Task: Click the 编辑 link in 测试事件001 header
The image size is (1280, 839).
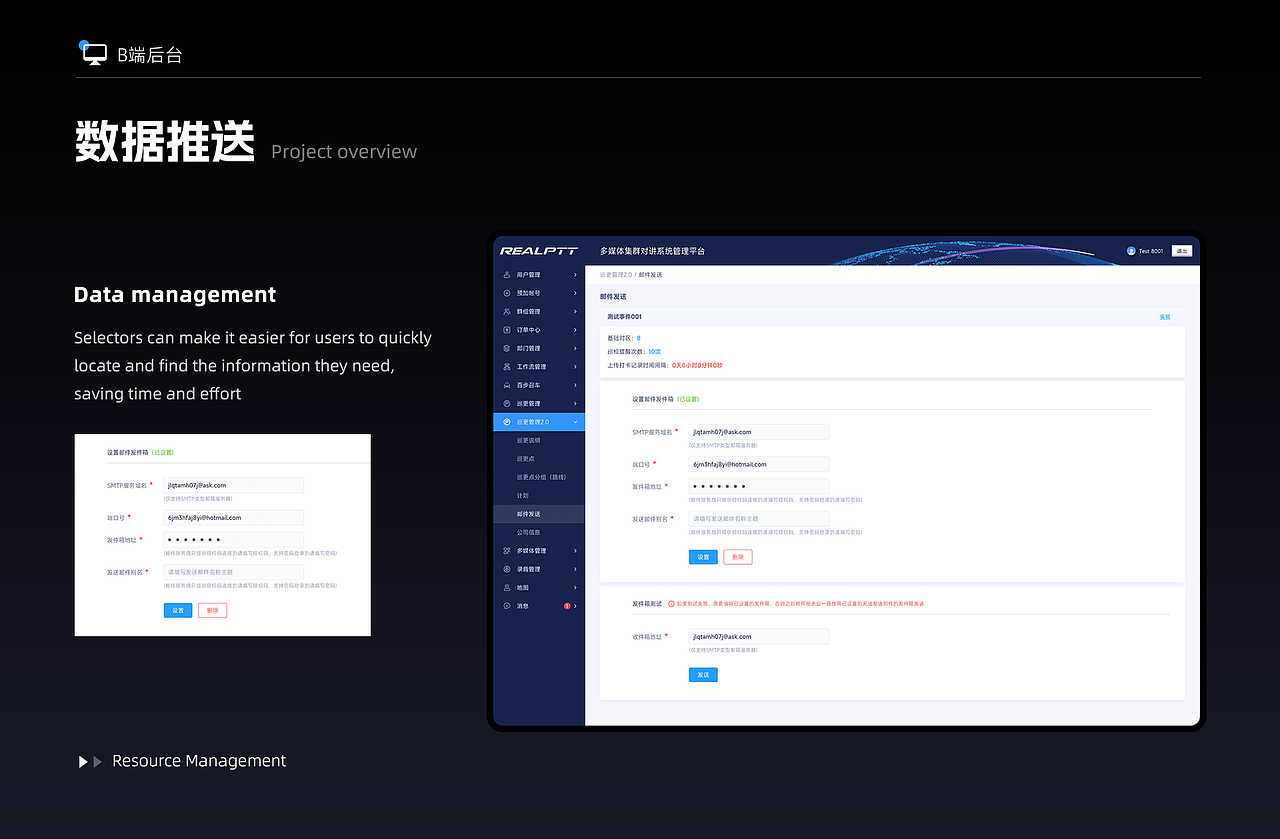Action: click(1165, 317)
